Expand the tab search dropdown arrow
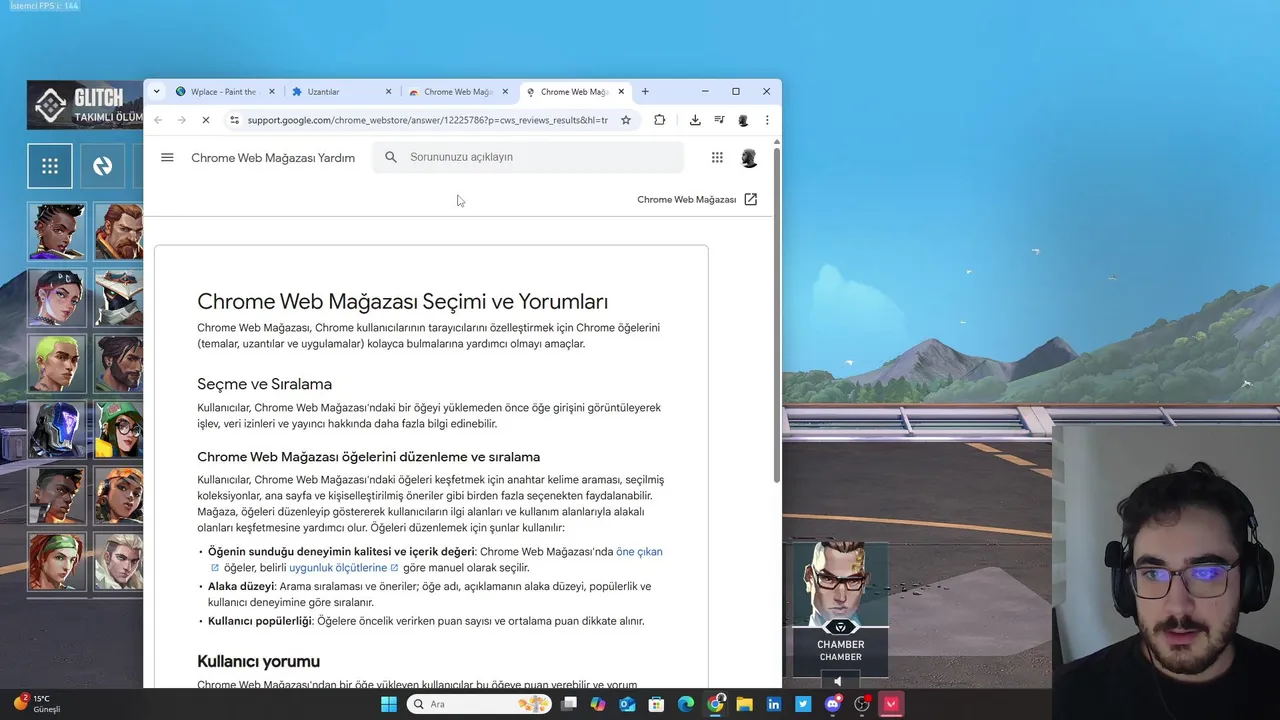The image size is (1280, 720). 156,91
